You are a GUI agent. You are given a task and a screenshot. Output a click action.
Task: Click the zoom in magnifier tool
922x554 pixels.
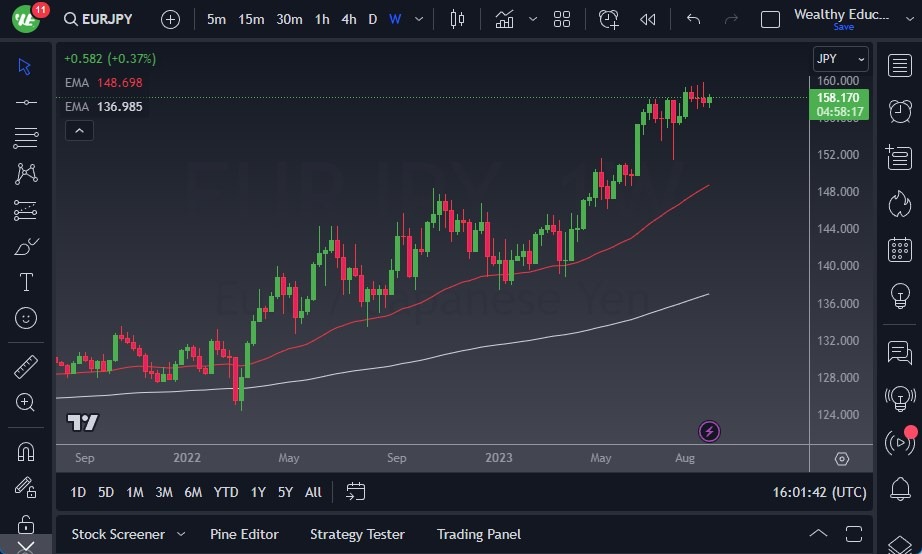pos(26,402)
